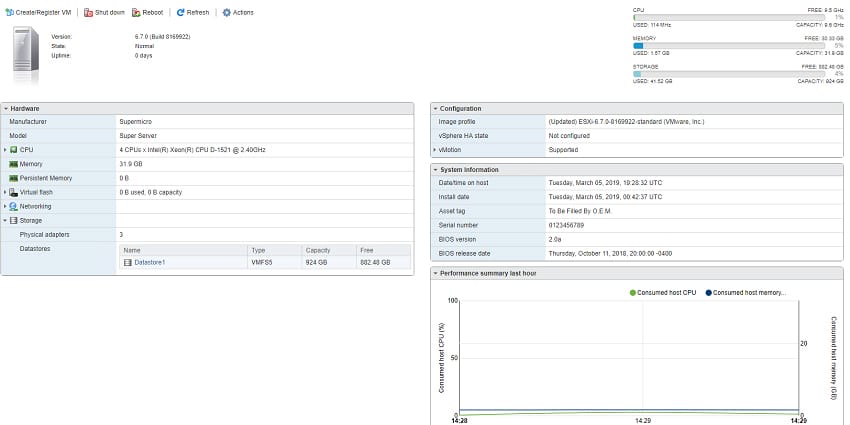This screenshot has height=425, width=850.
Task: Click the blue Consumed host memory legend dot
Action: (x=709, y=293)
